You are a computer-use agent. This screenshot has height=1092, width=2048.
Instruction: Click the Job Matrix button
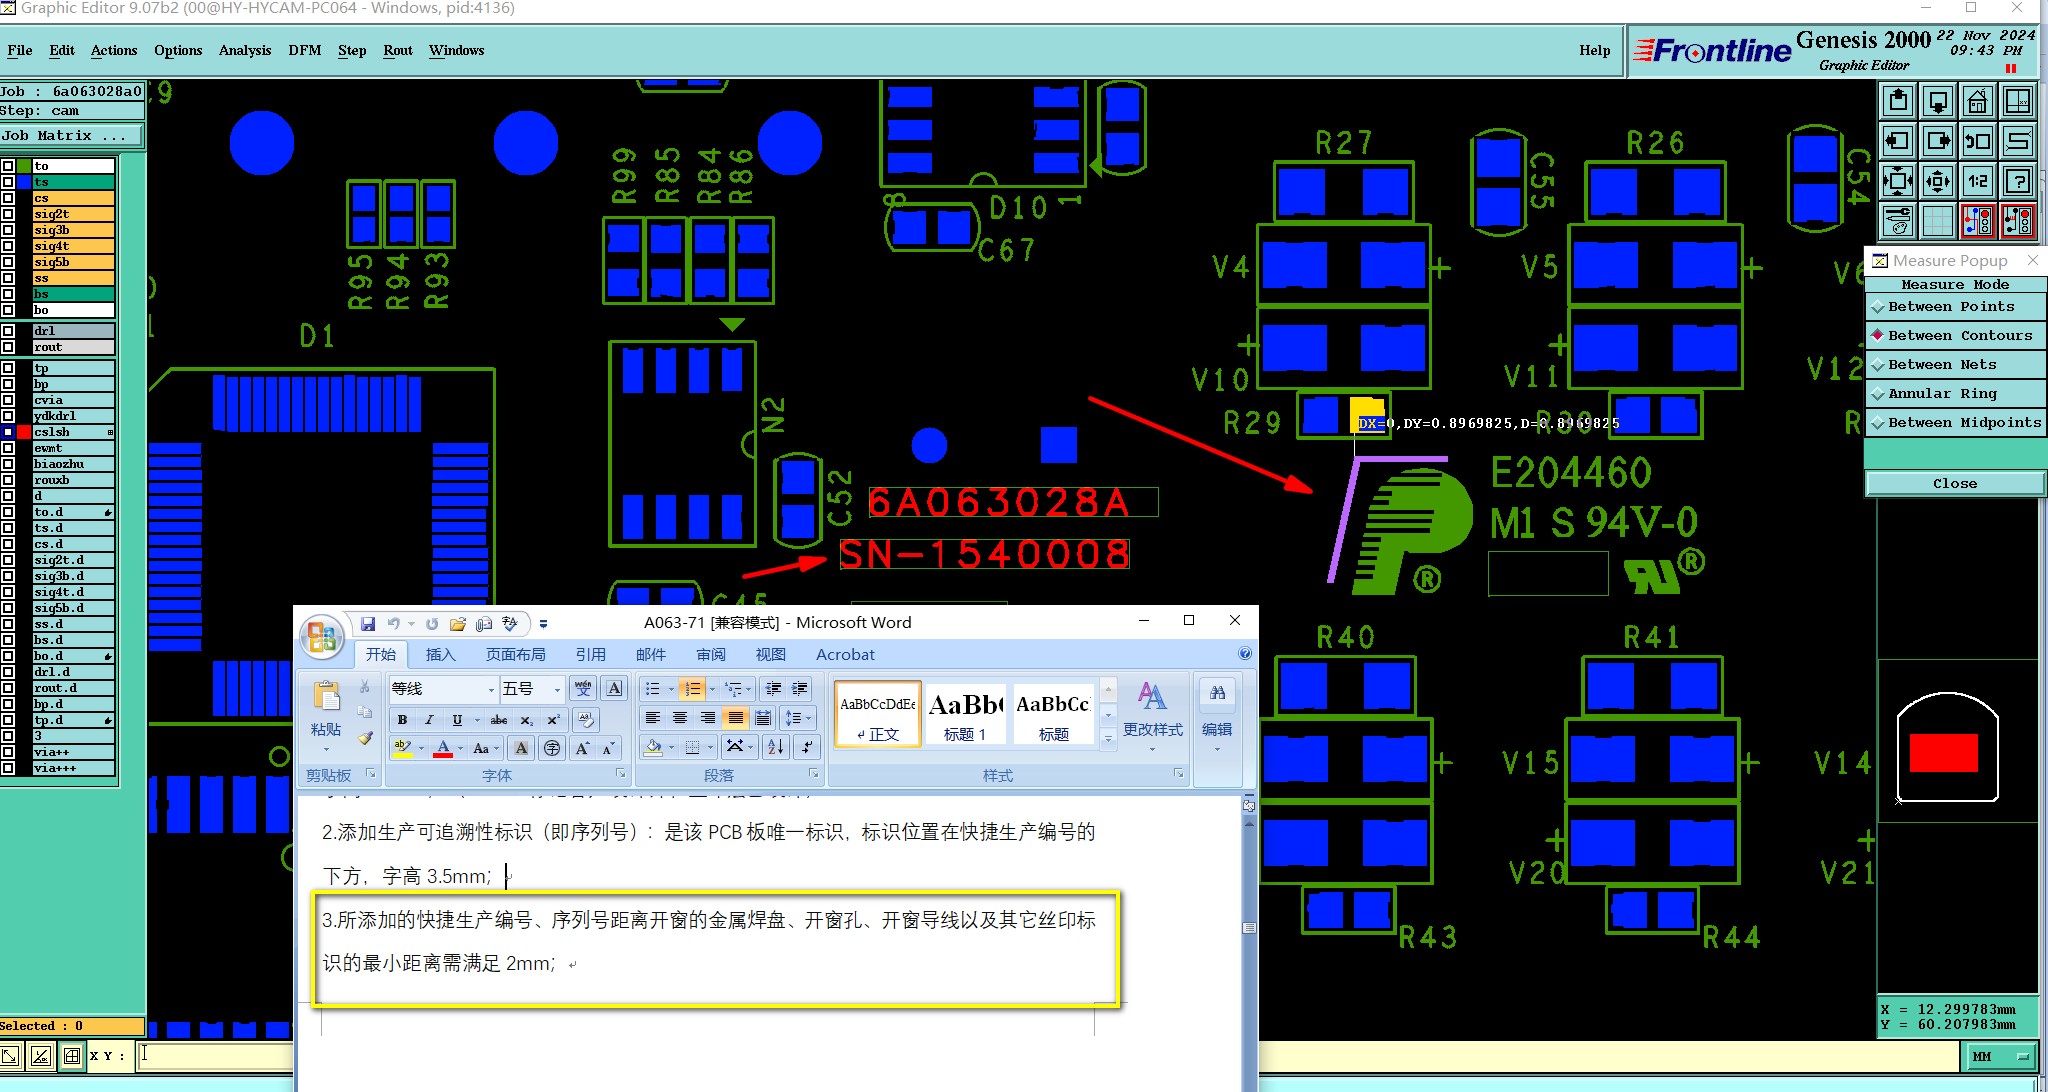pyautogui.click(x=72, y=136)
